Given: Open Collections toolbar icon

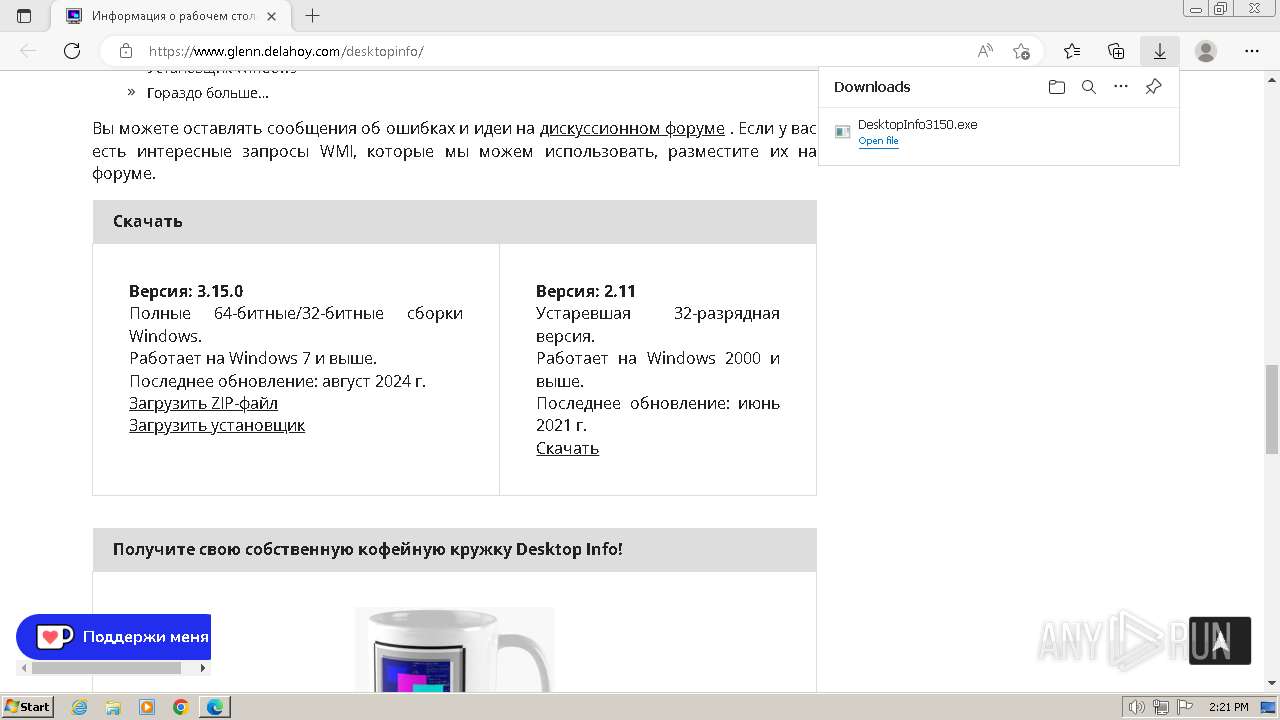Looking at the screenshot, I should click(1116, 51).
